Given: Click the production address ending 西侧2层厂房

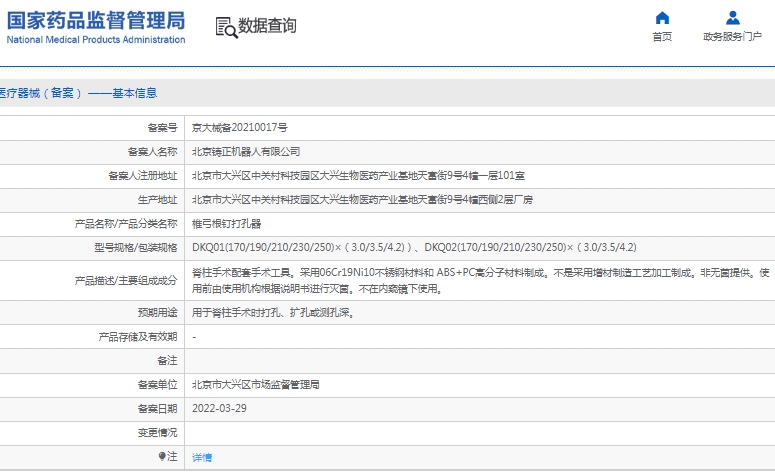Looking at the screenshot, I should pos(362,200).
